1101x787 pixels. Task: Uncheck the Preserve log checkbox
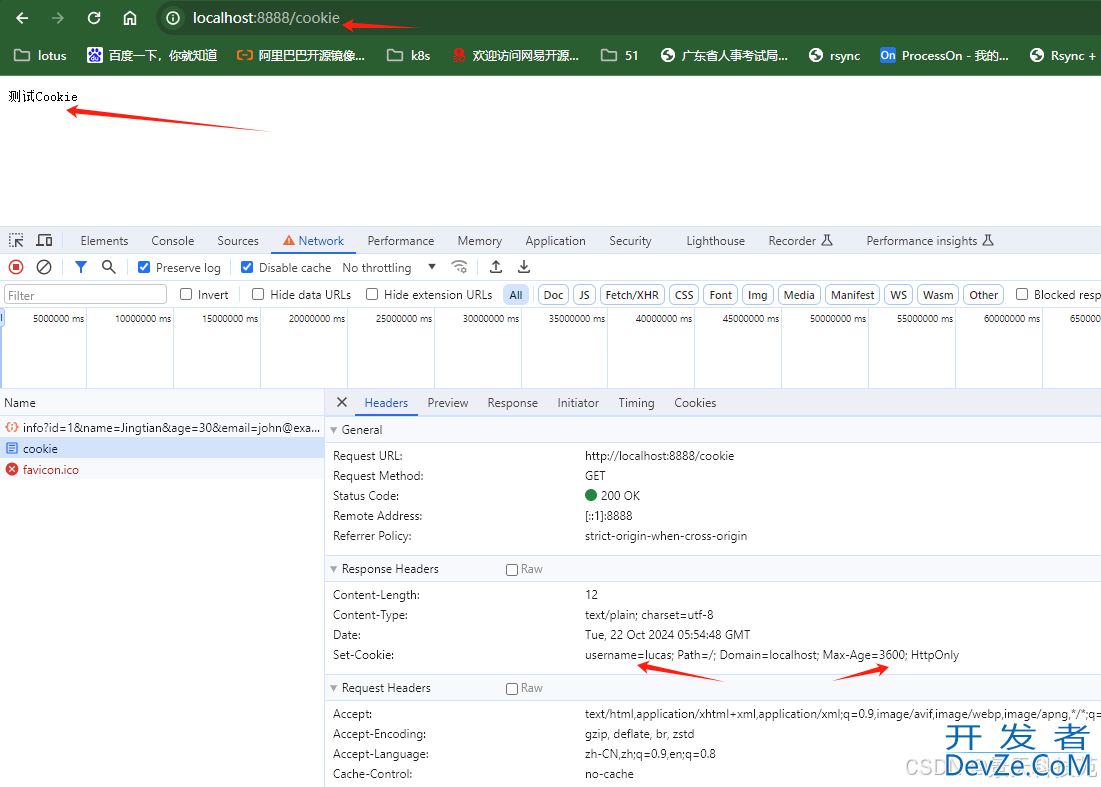point(144,268)
